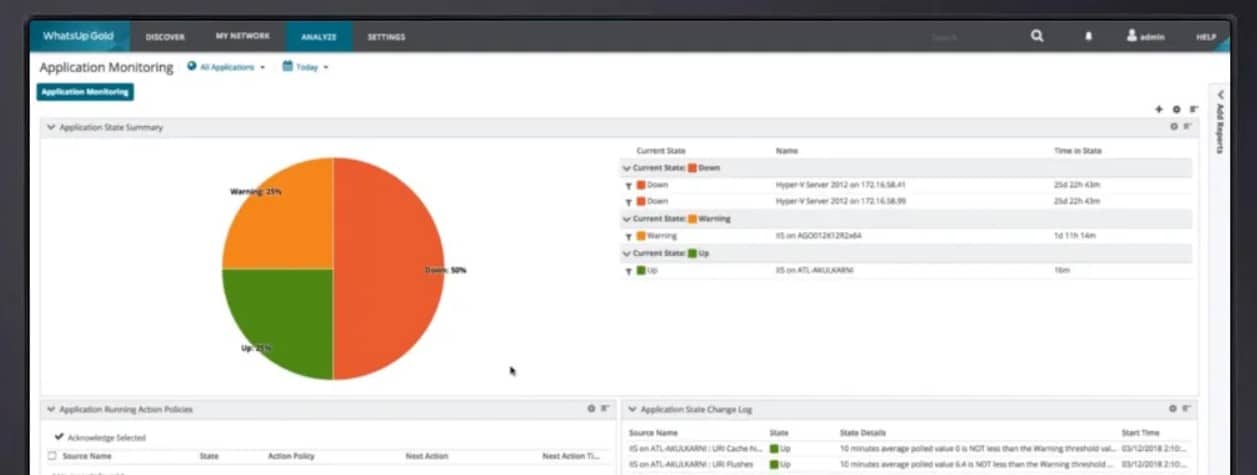This screenshot has width=1257, height=475.
Task: Open dashboard settings gear near Add Reports
Action: click(x=1176, y=109)
